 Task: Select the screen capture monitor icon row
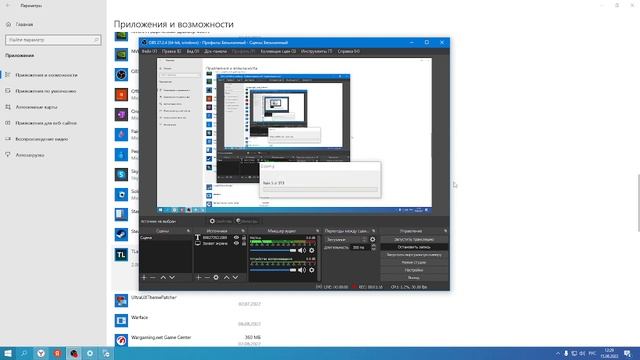coord(220,243)
